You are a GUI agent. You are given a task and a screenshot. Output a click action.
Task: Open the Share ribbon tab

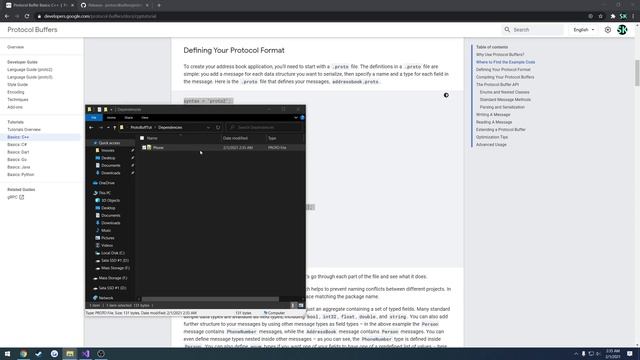tap(129, 118)
